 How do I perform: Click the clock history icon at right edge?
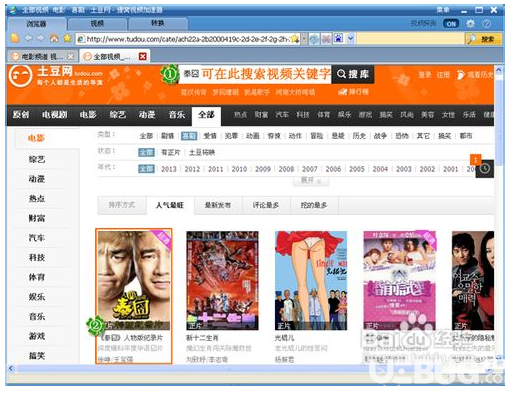click(x=485, y=169)
